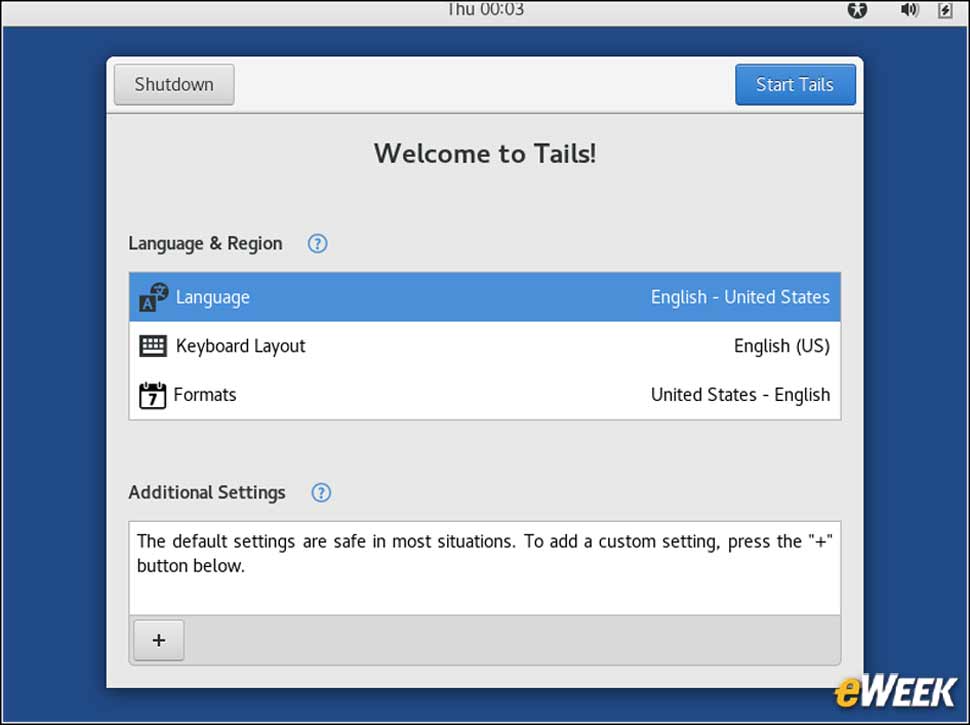Image resolution: width=970 pixels, height=725 pixels.
Task: Click the Shutdown button
Action: [x=174, y=84]
